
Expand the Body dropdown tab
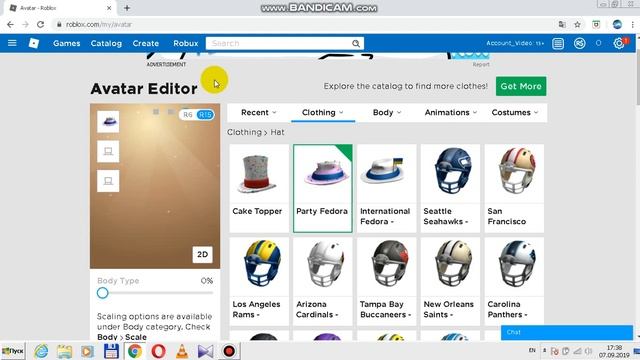387,113
